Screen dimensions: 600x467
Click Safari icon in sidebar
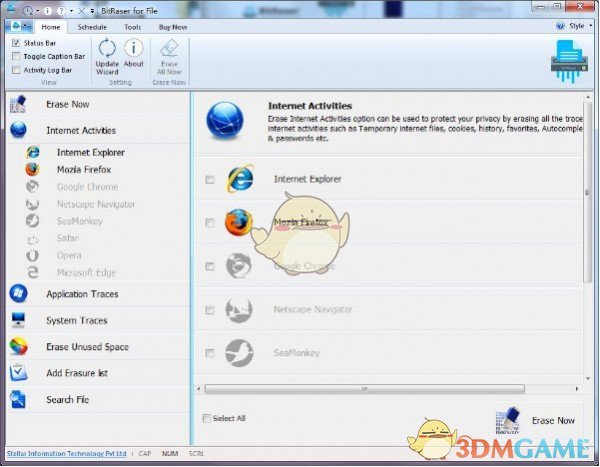[x=33, y=238]
